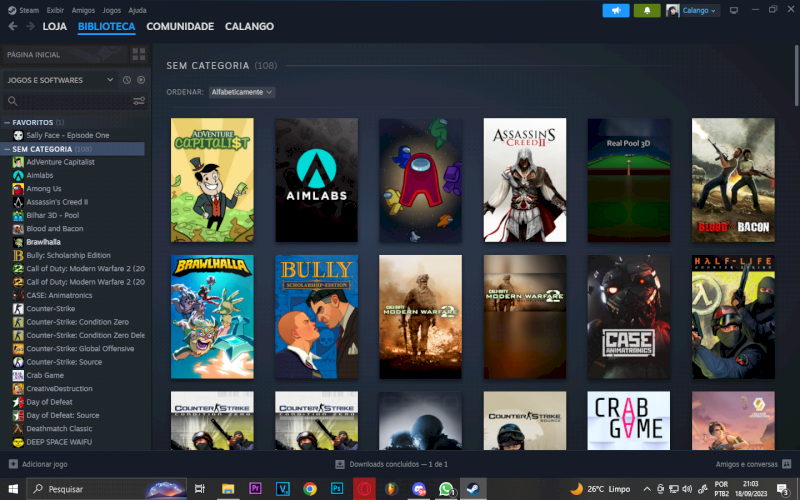Click the Aimlabs icon in the sidebar list
The height and width of the screenshot is (500, 800).
point(18,175)
